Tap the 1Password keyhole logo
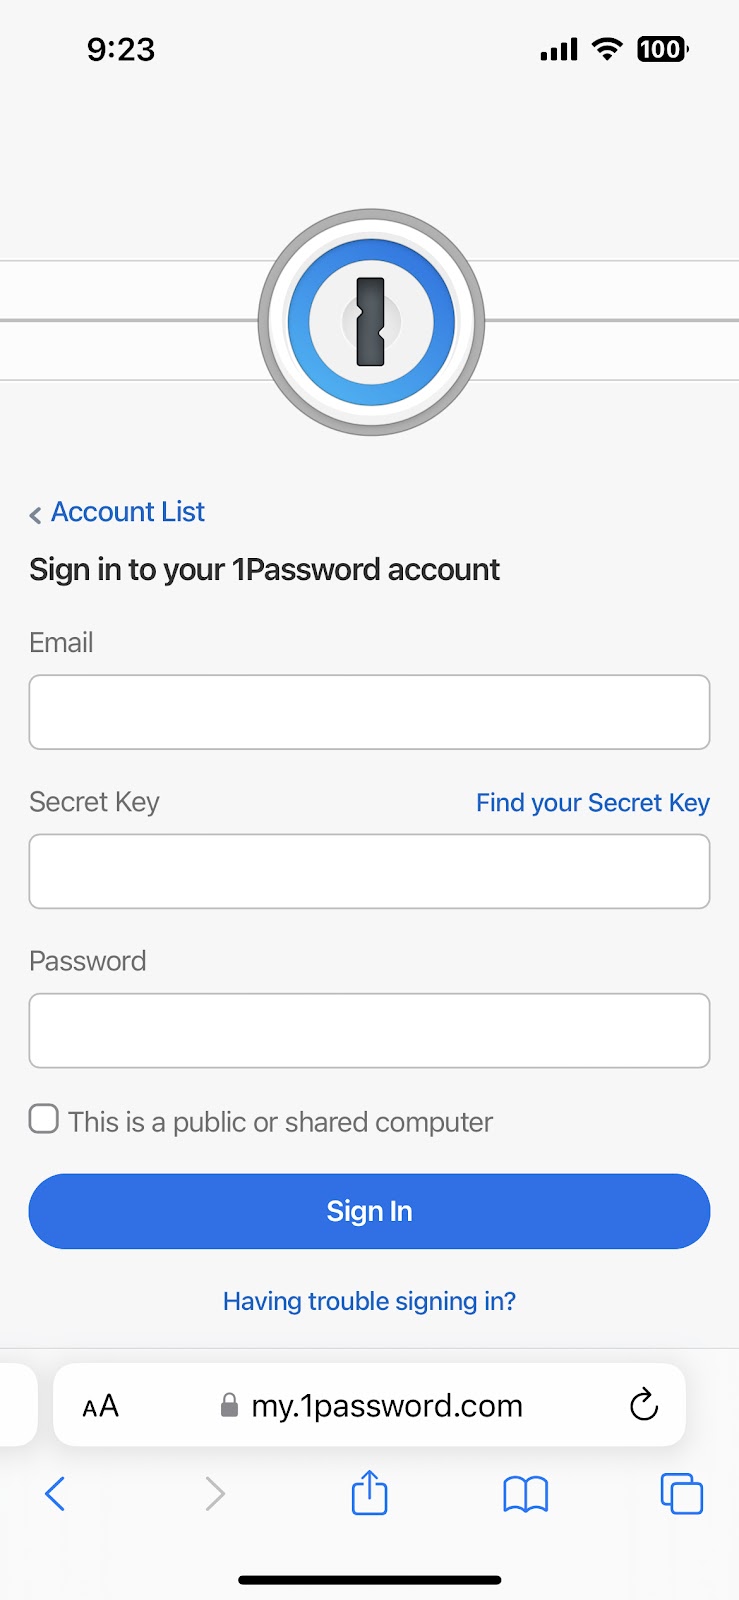Viewport: 739px width, 1600px height. coord(371,322)
